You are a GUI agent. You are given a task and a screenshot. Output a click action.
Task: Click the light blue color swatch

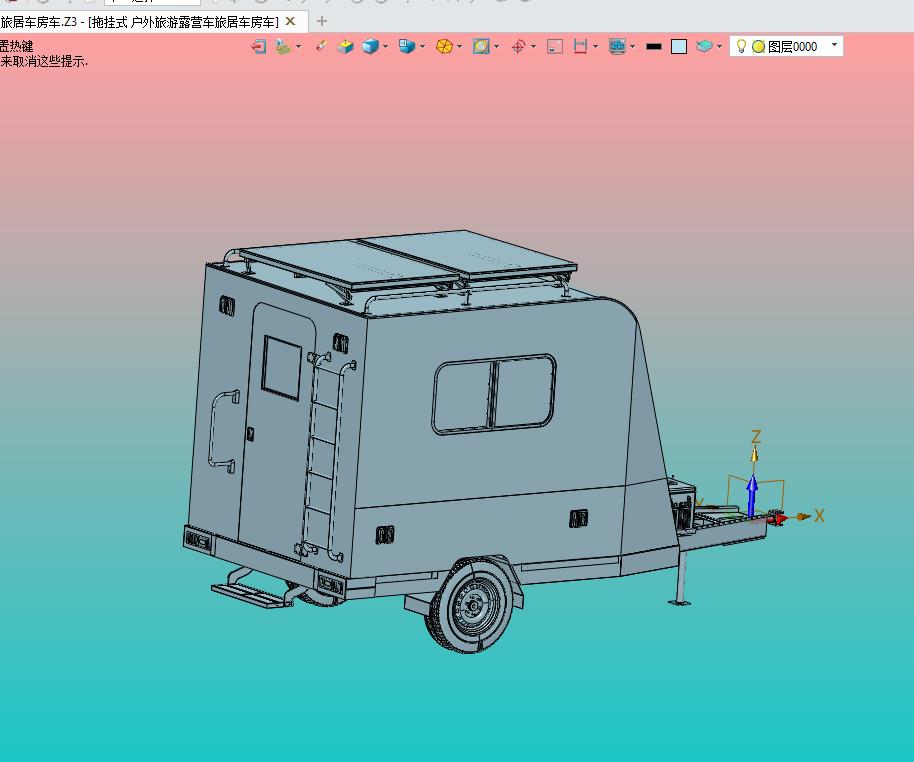679,46
